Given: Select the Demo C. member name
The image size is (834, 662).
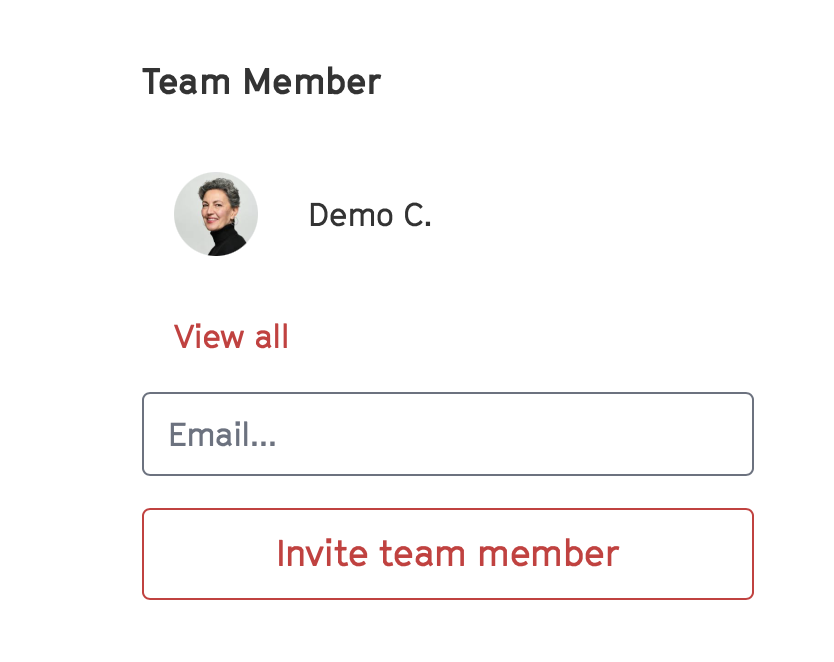Looking at the screenshot, I should 370,215.
